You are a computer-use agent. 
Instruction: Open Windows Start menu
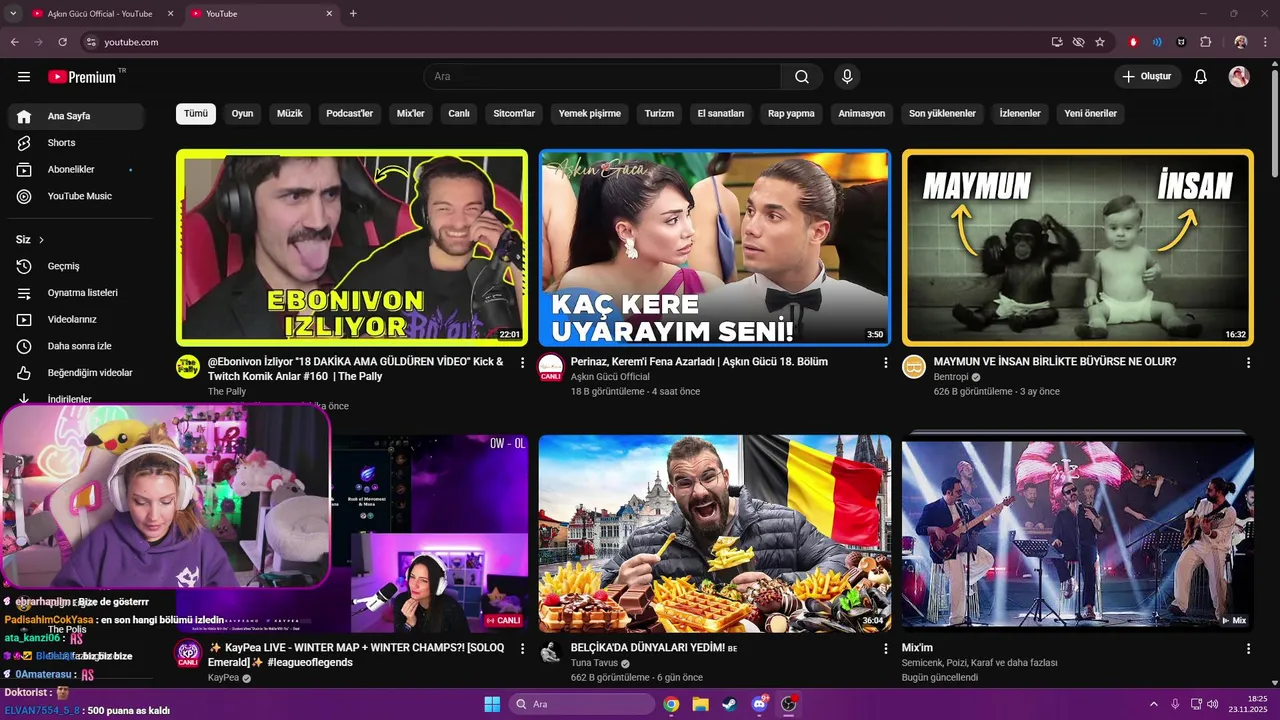[492, 704]
